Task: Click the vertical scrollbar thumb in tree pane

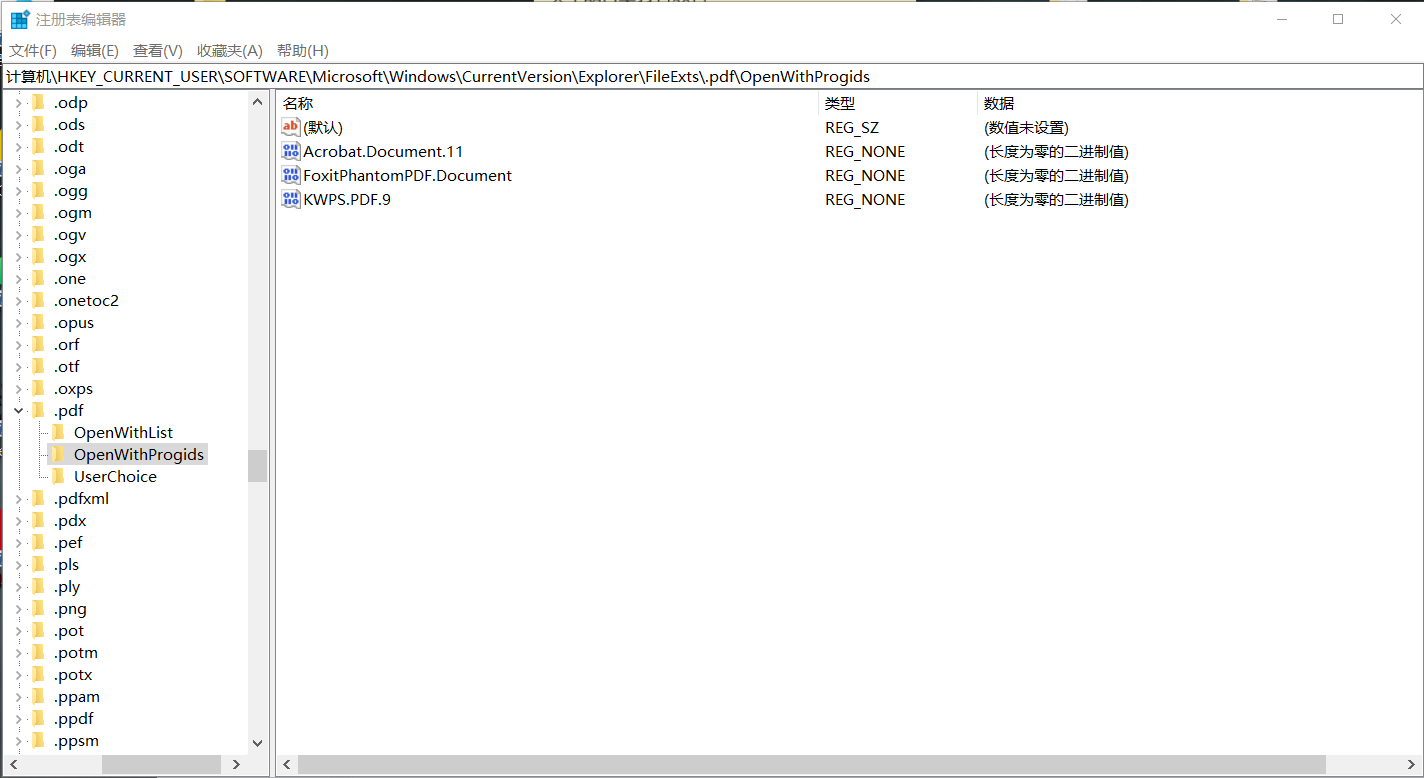Action: (x=258, y=466)
